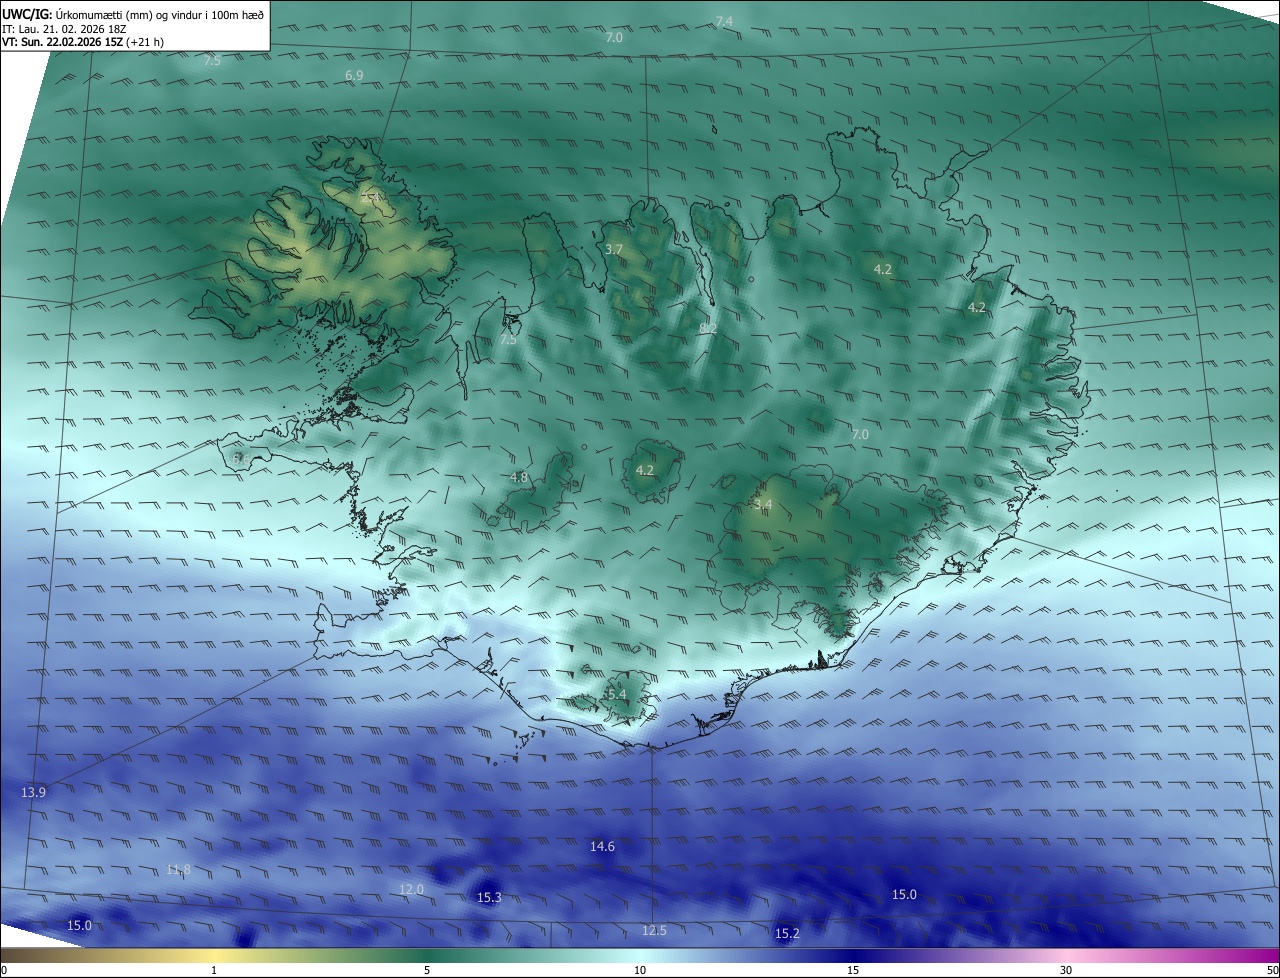Click the color scale tick label 50
Viewport: 1280px width, 978px height.
(1272, 971)
